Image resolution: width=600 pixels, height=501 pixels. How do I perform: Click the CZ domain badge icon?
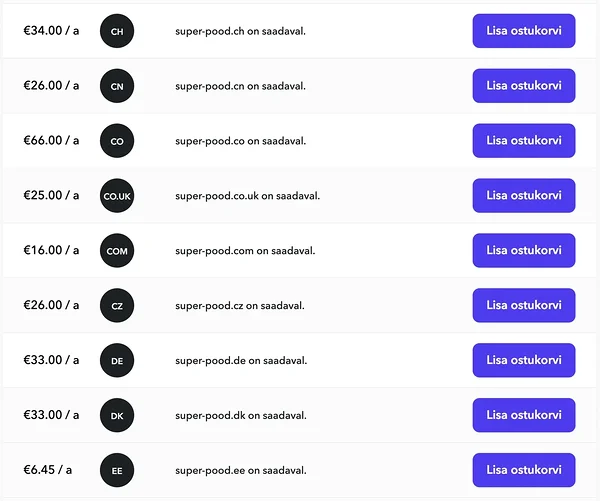point(117,305)
